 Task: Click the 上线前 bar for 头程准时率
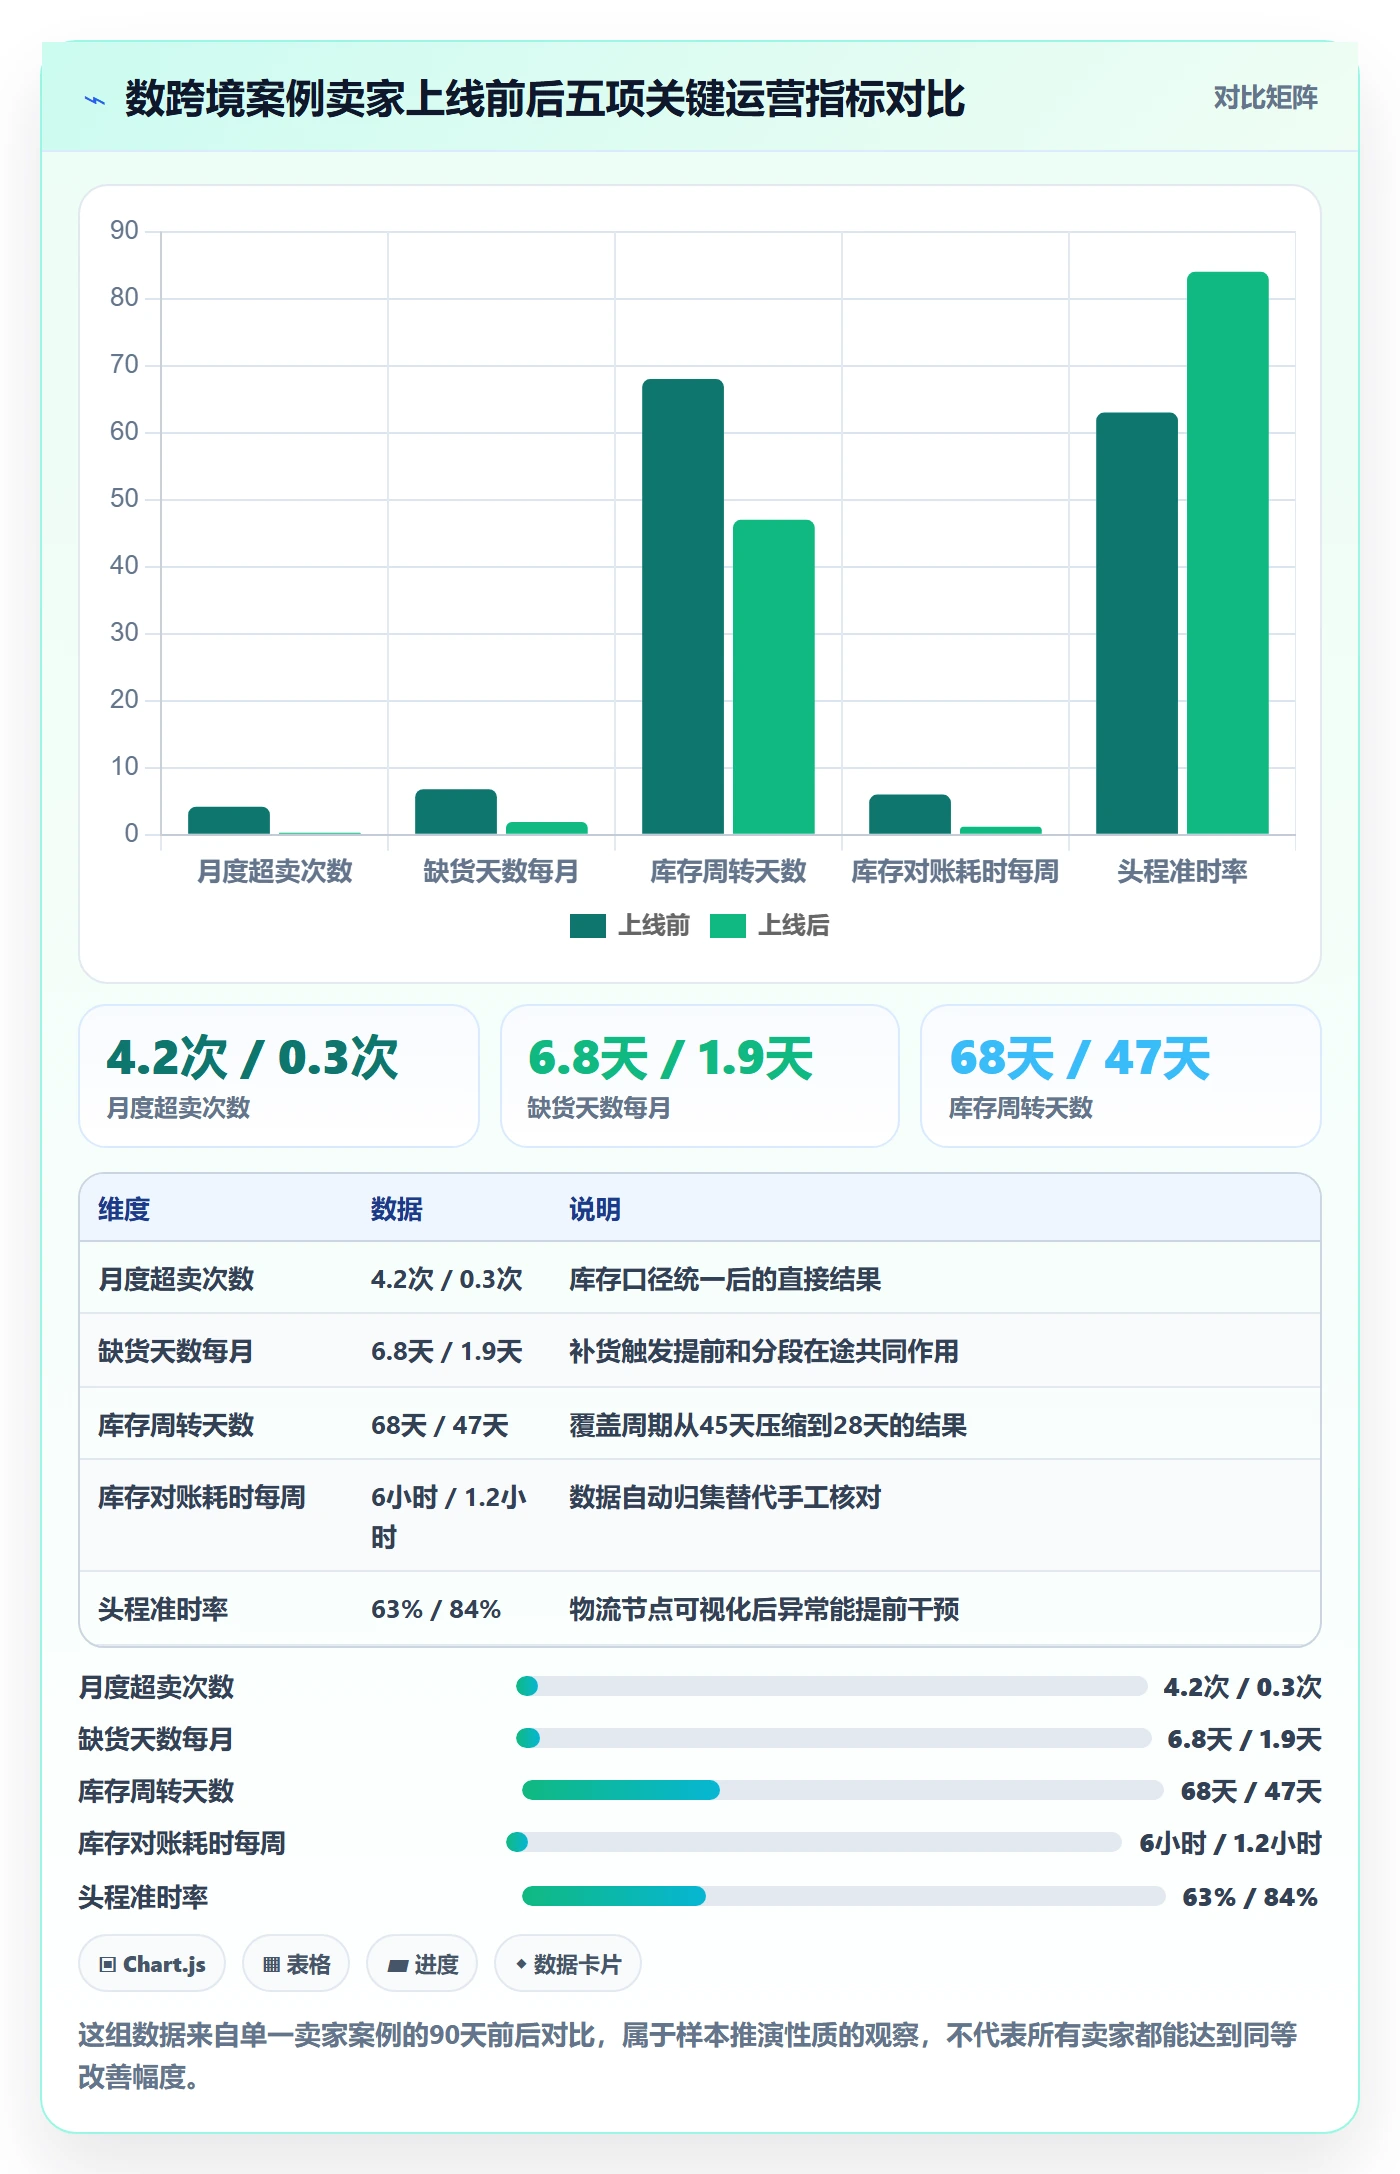[x=1137, y=623]
